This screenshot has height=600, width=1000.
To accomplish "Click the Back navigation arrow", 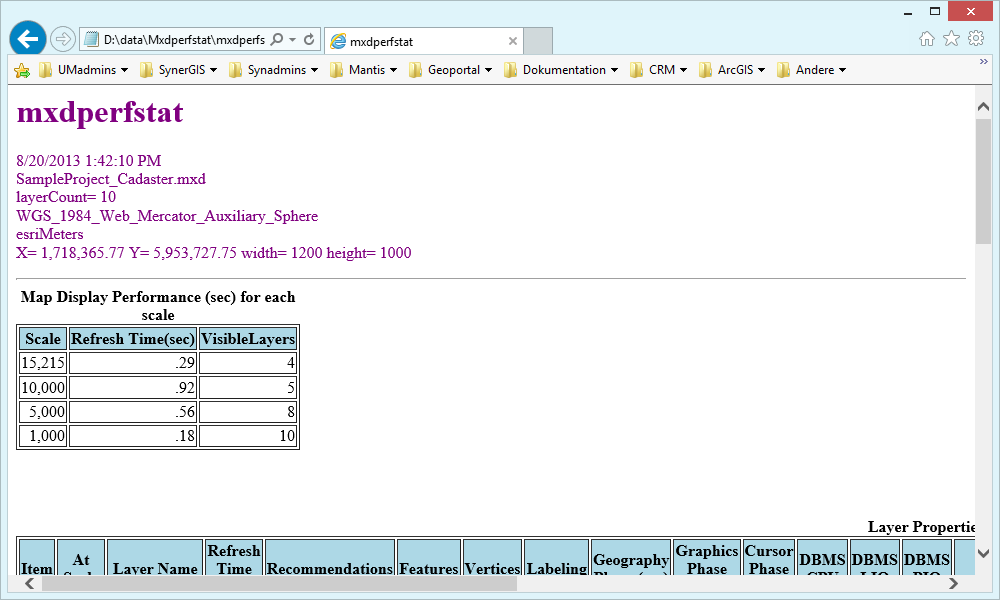I will coord(27,38).
